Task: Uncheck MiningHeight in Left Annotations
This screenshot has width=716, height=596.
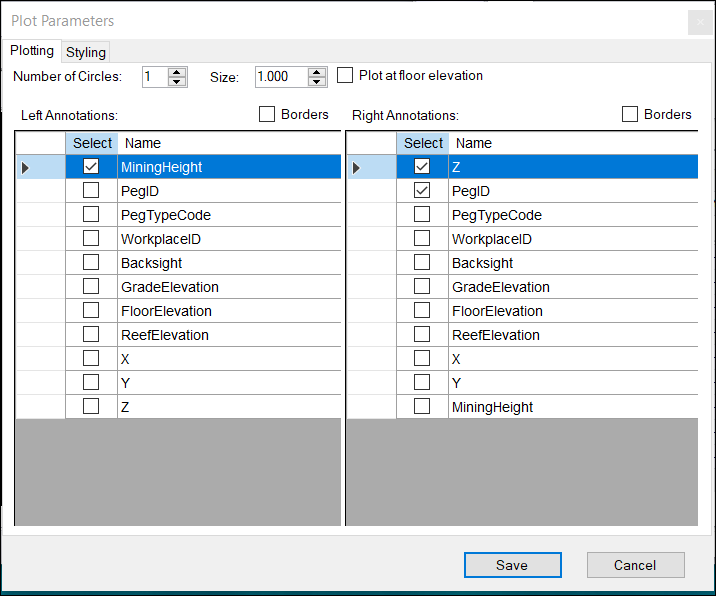Action: (91, 167)
